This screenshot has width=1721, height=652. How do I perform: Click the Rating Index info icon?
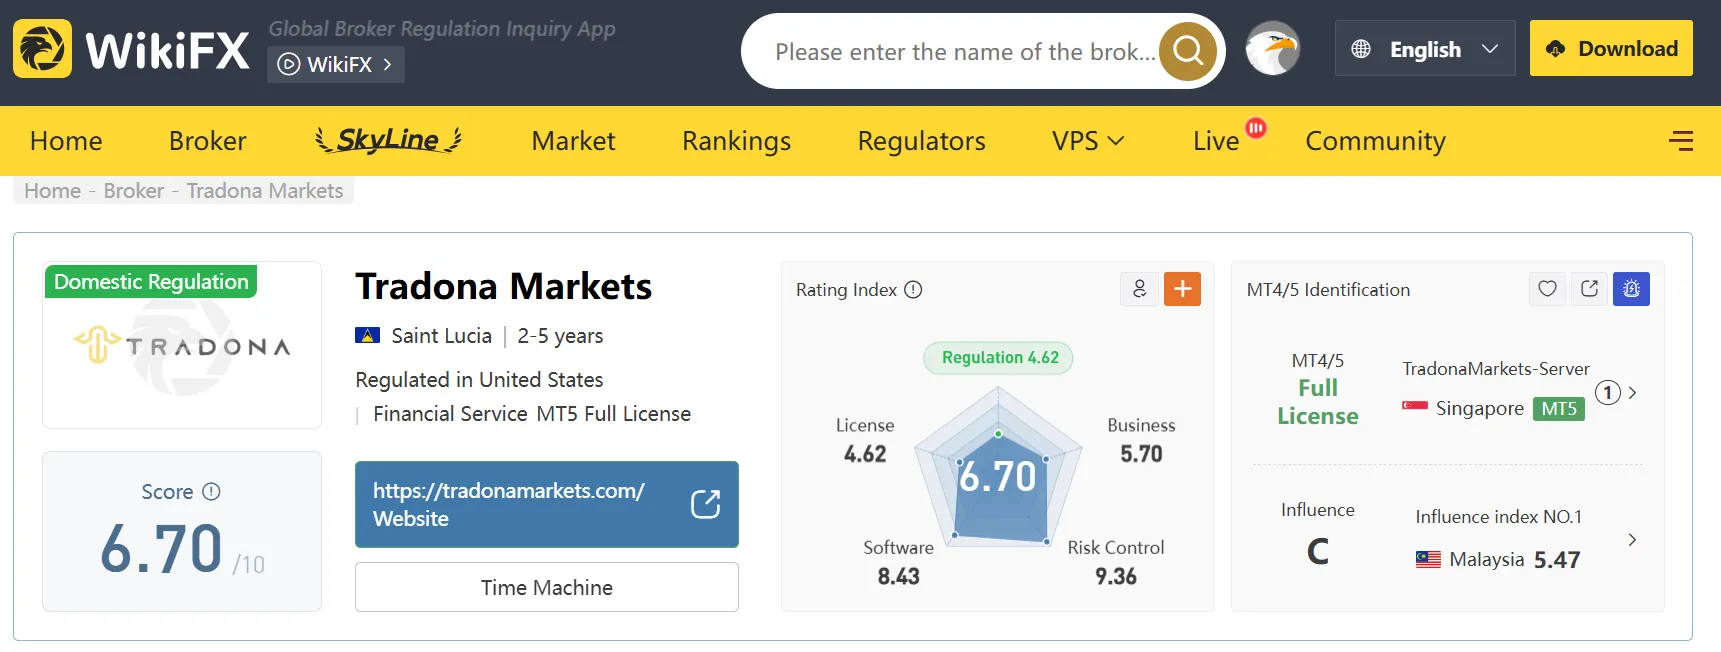pyautogui.click(x=913, y=289)
